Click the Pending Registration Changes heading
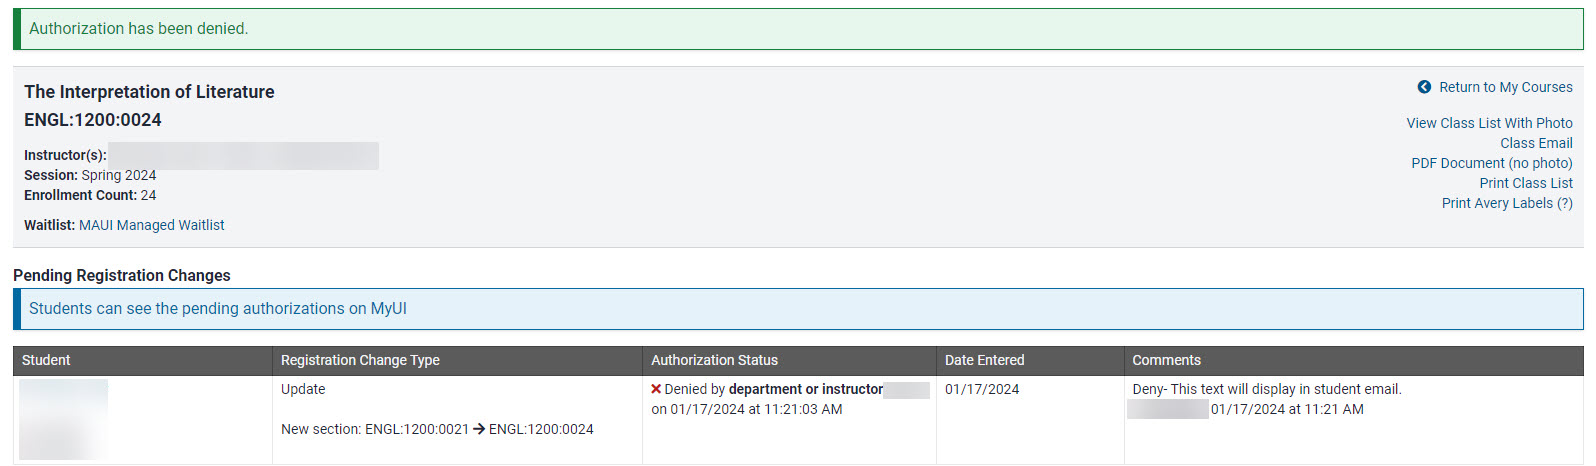 122,275
